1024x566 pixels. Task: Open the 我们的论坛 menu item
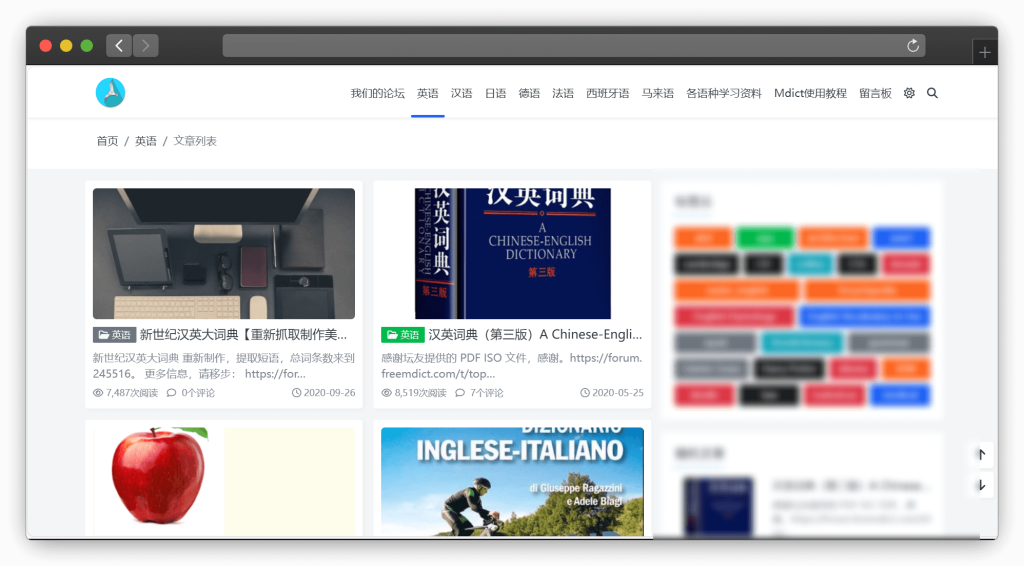[x=377, y=93]
